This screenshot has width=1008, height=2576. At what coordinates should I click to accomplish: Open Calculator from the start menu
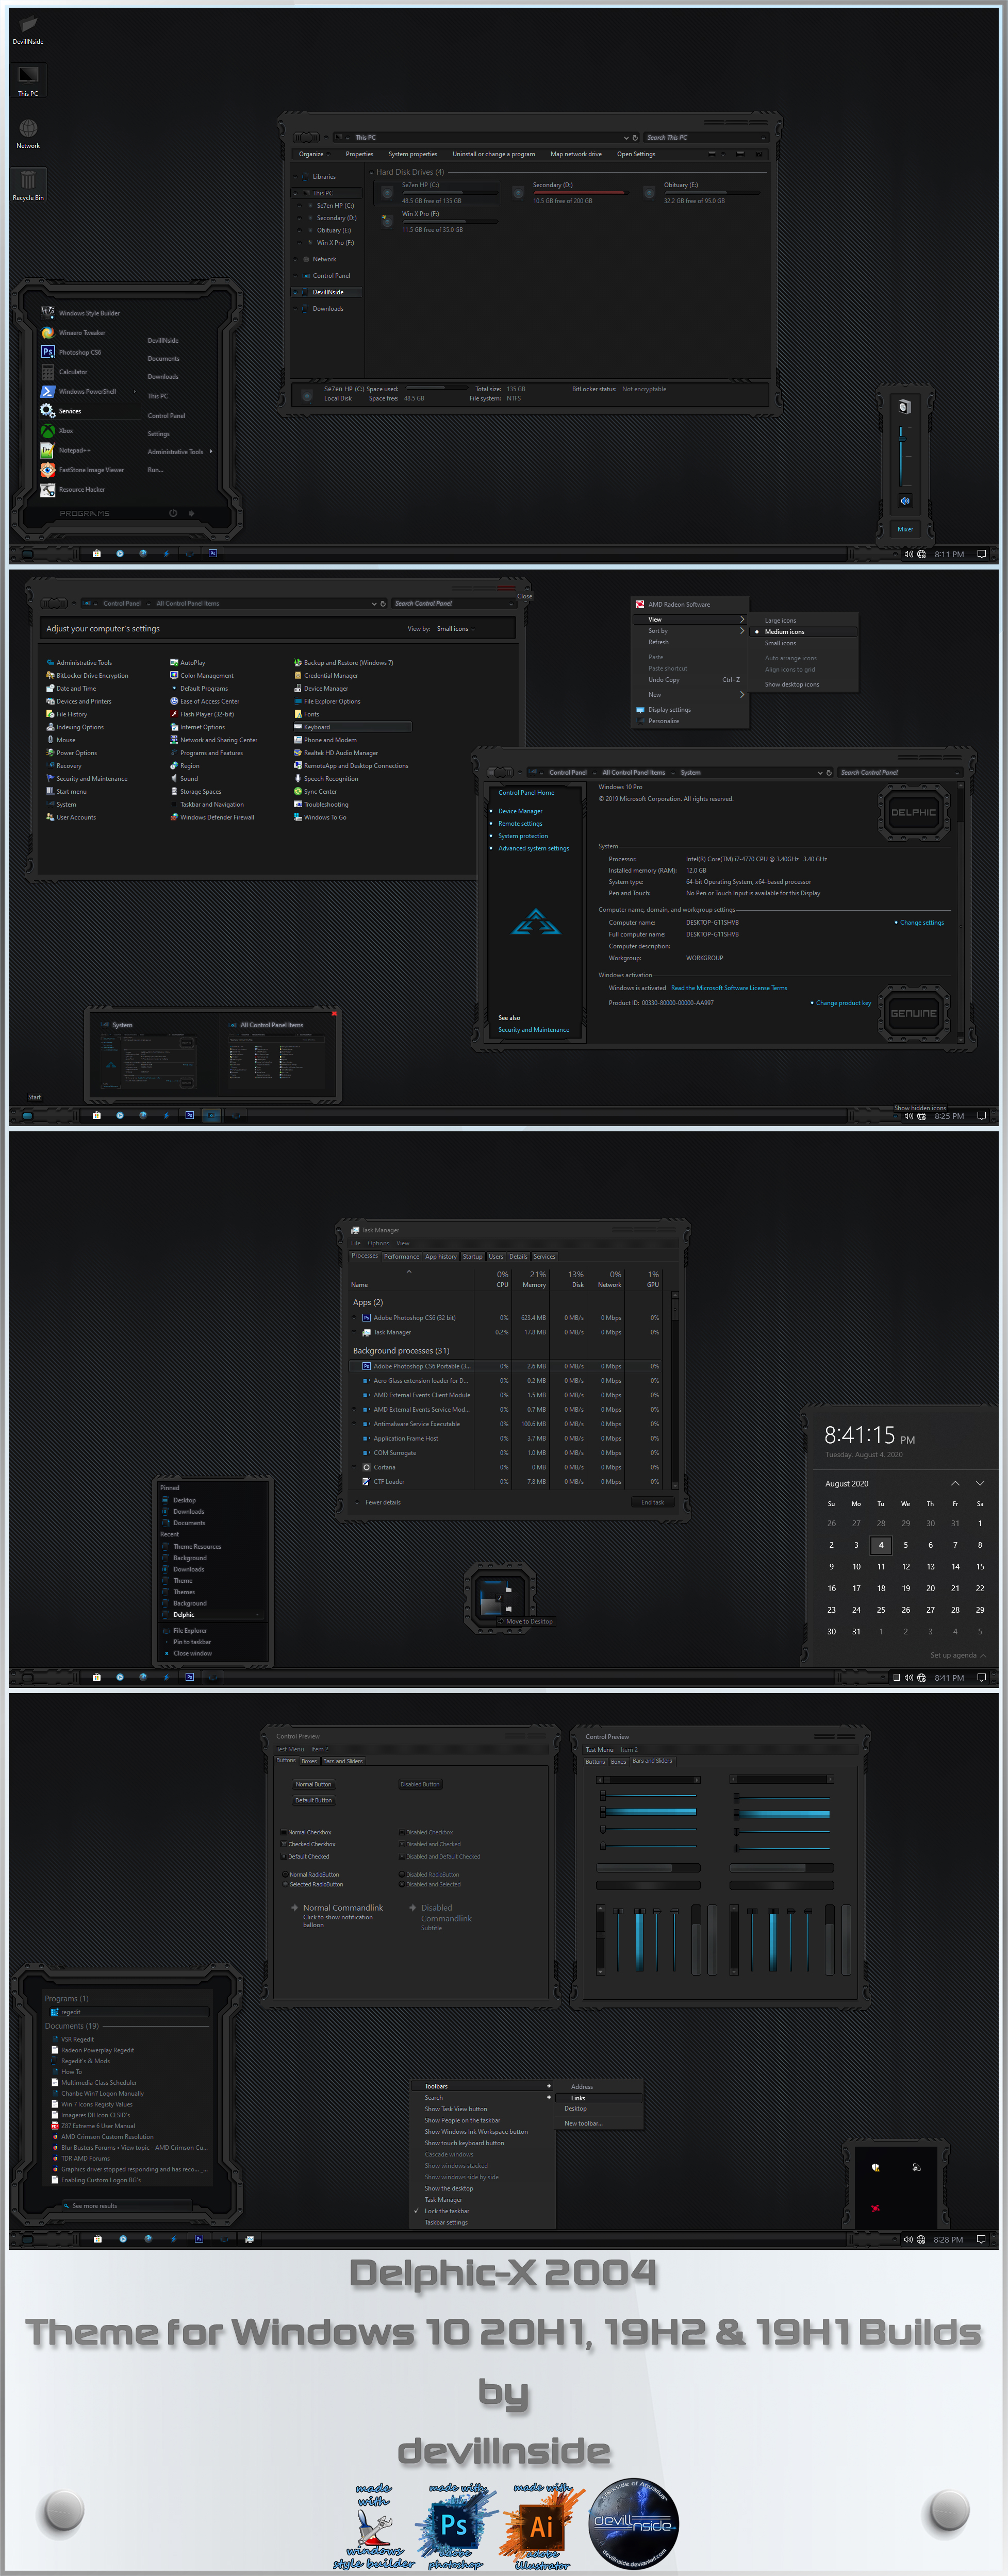tap(64, 372)
